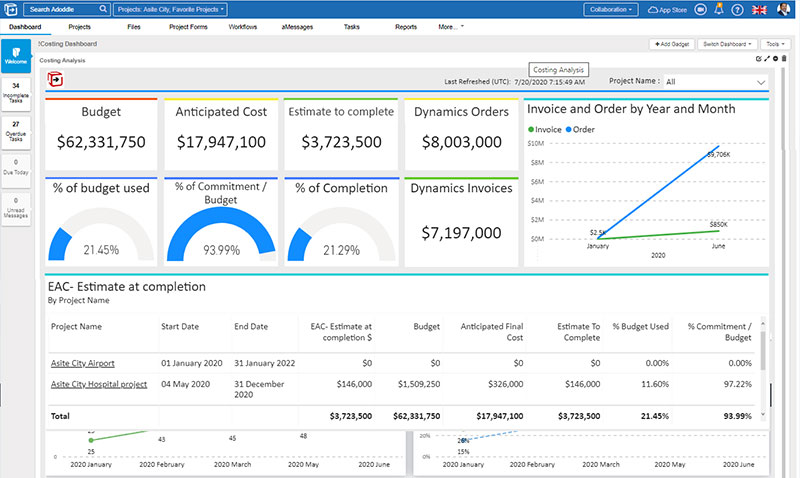Open the notifications bell
The width and height of the screenshot is (800, 478).
pyautogui.click(x=719, y=10)
